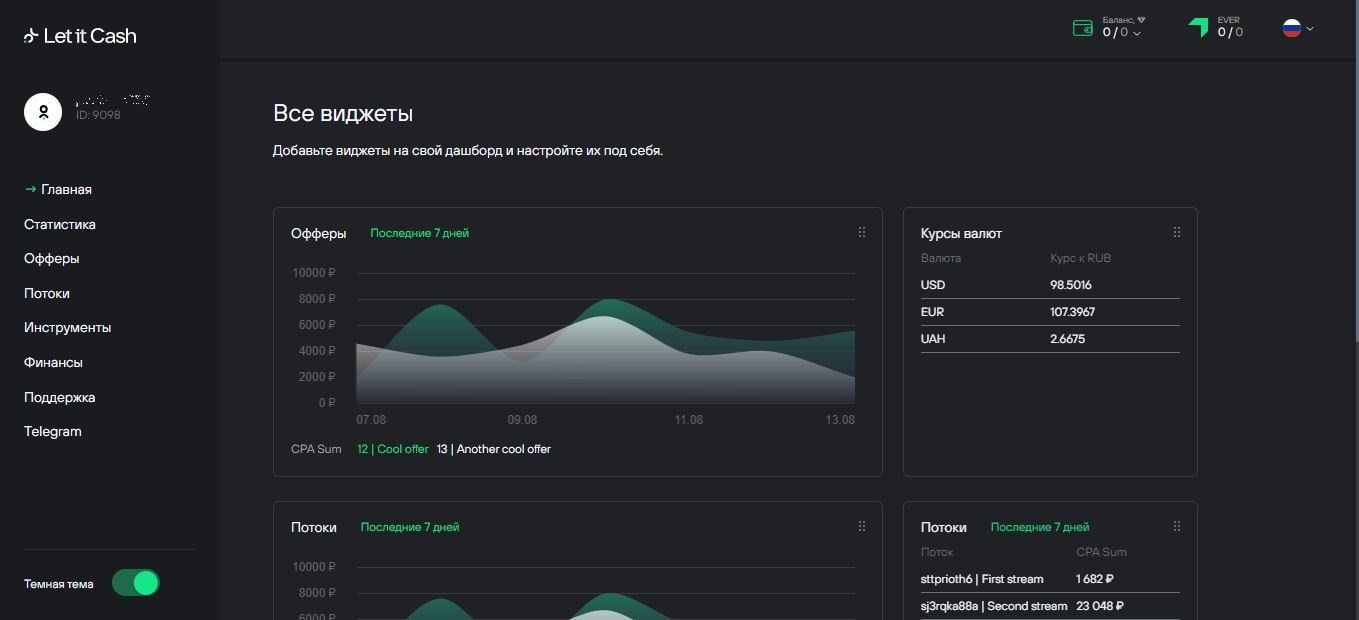Open Потоки in the sidebar menu
The image size is (1359, 620).
(x=47, y=293)
